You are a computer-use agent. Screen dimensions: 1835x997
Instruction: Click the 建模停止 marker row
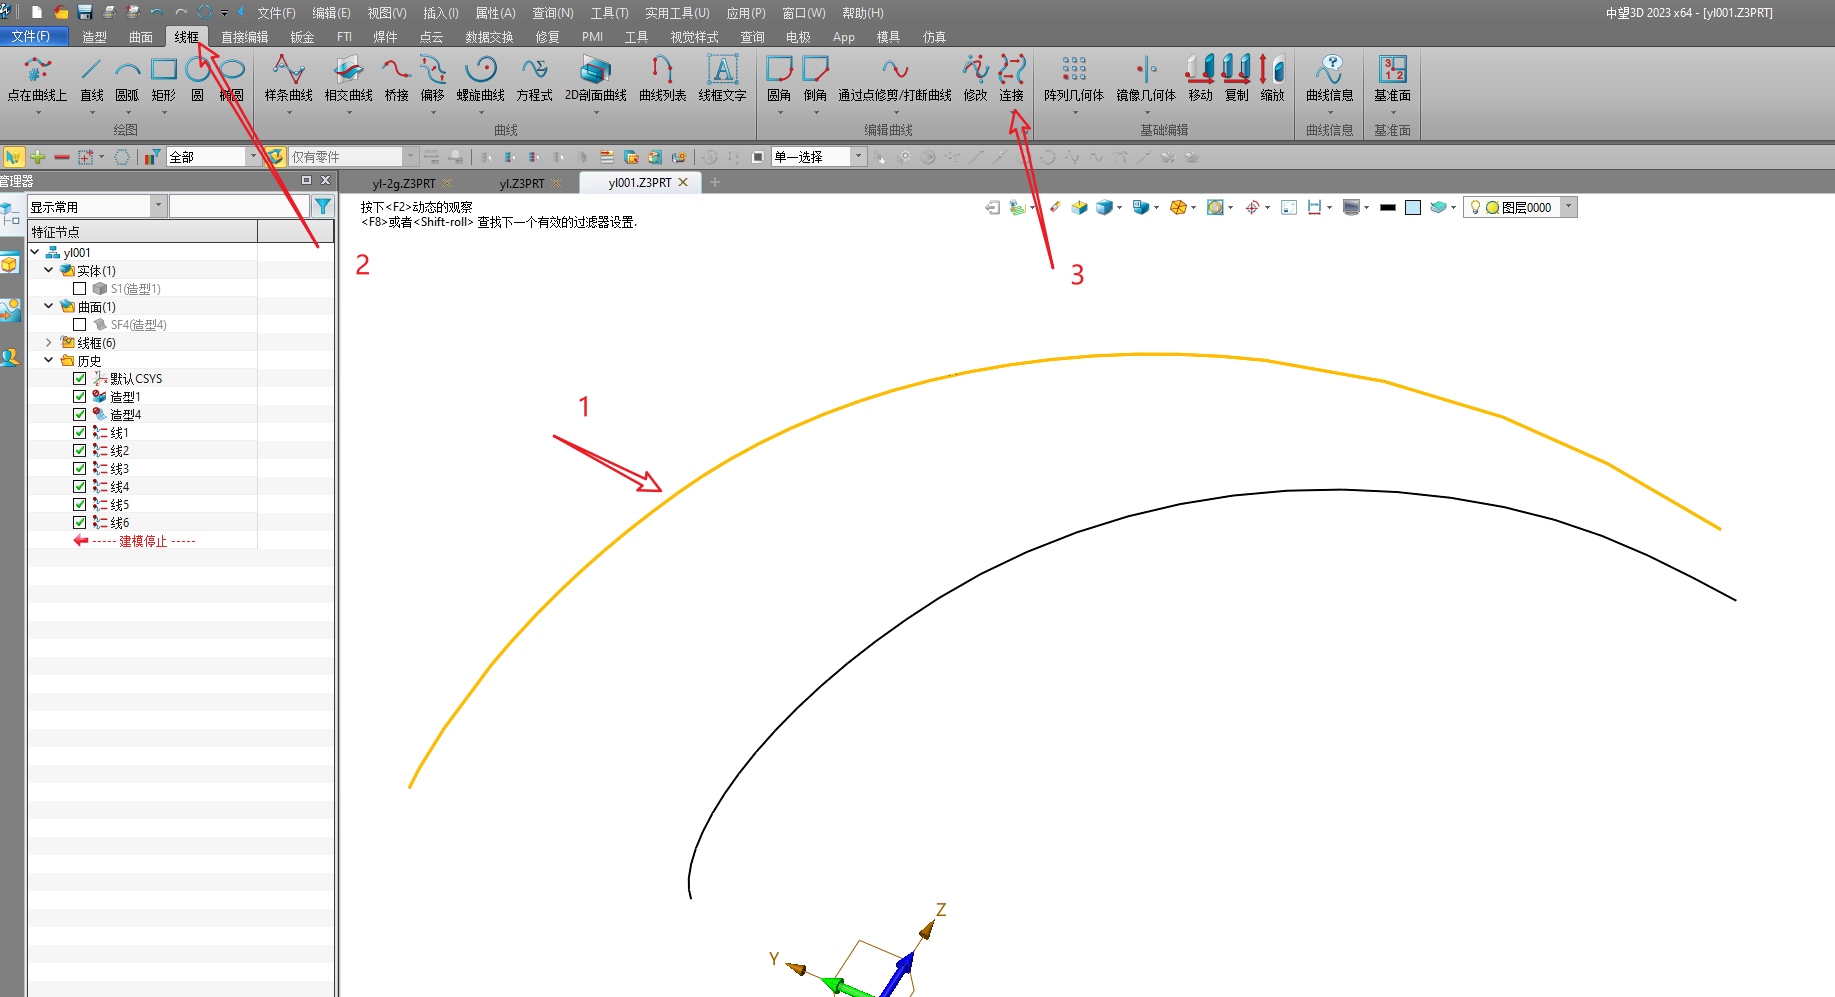pyautogui.click(x=143, y=541)
